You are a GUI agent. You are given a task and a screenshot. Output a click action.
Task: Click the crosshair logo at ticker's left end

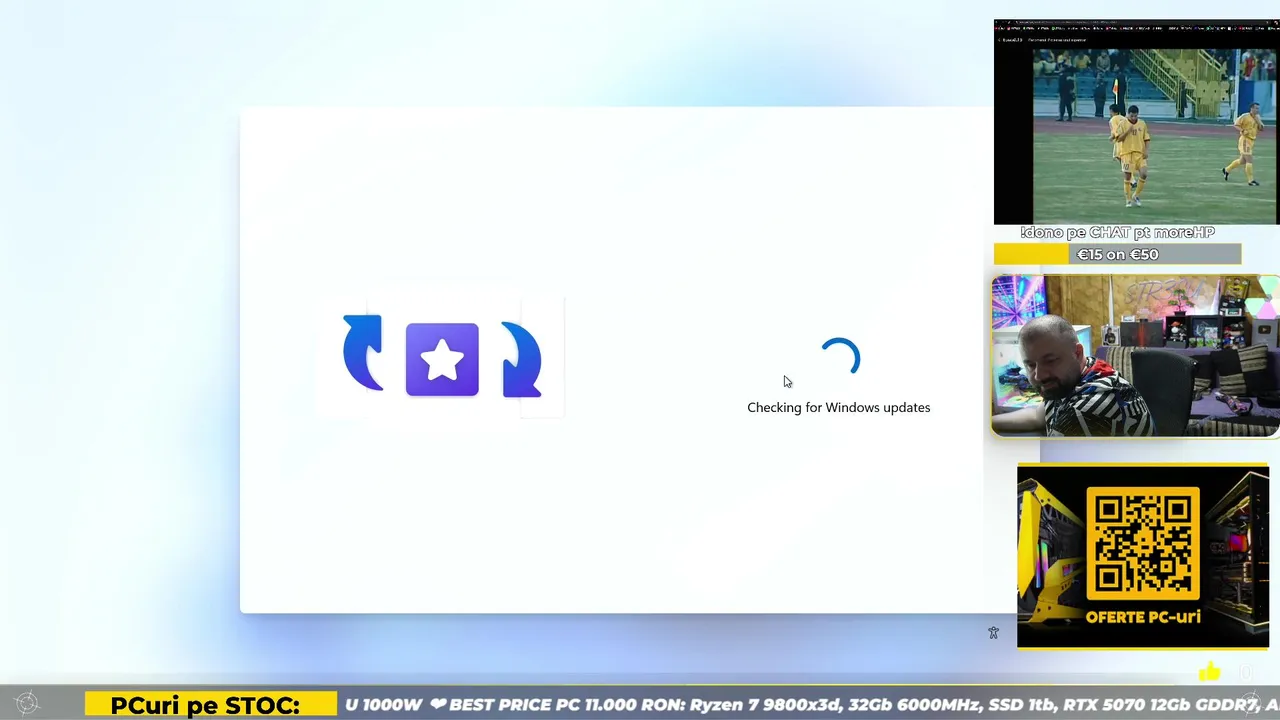27,704
